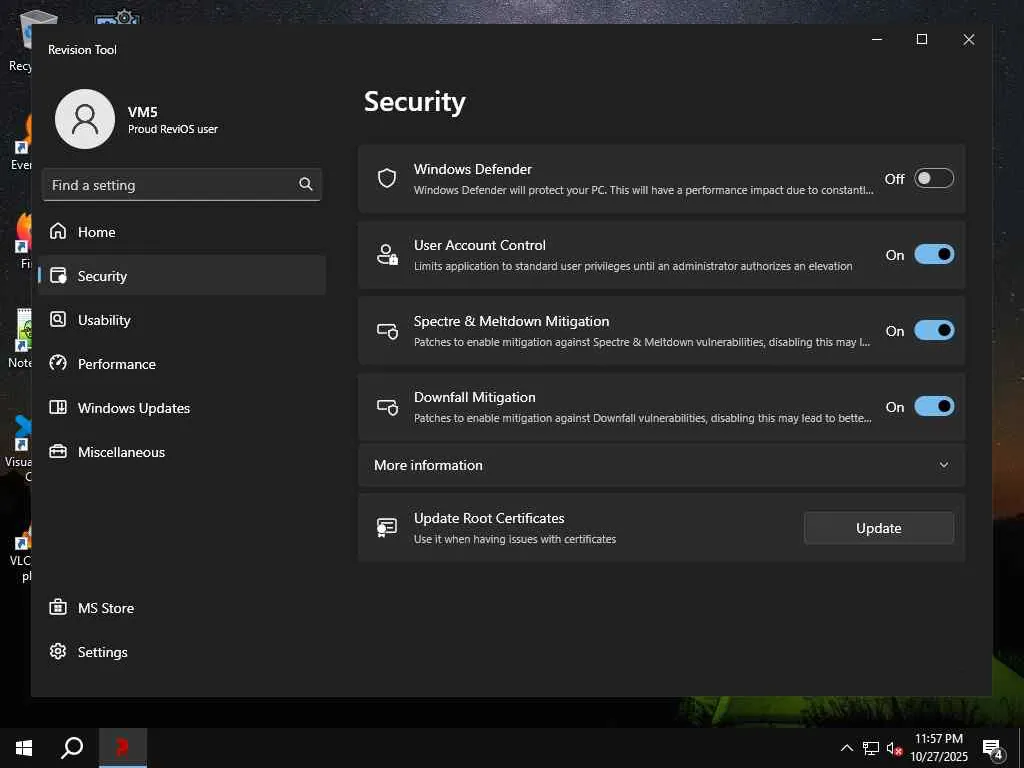The width and height of the screenshot is (1024, 768).
Task: Click the 'Use it when having issues' description
Action: coord(515,539)
